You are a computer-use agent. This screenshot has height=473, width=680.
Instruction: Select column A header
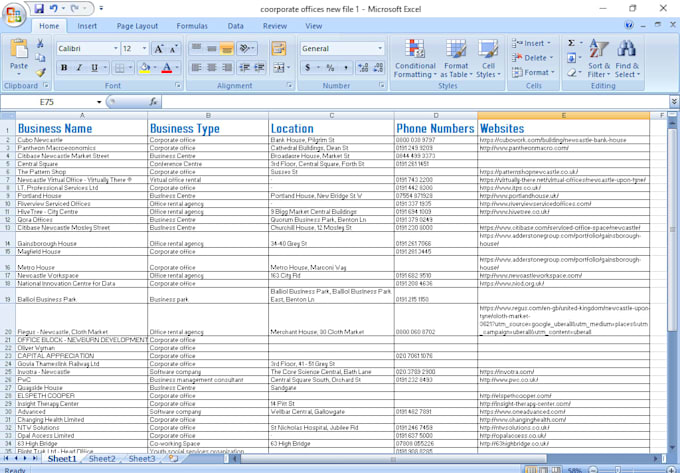(x=82, y=115)
